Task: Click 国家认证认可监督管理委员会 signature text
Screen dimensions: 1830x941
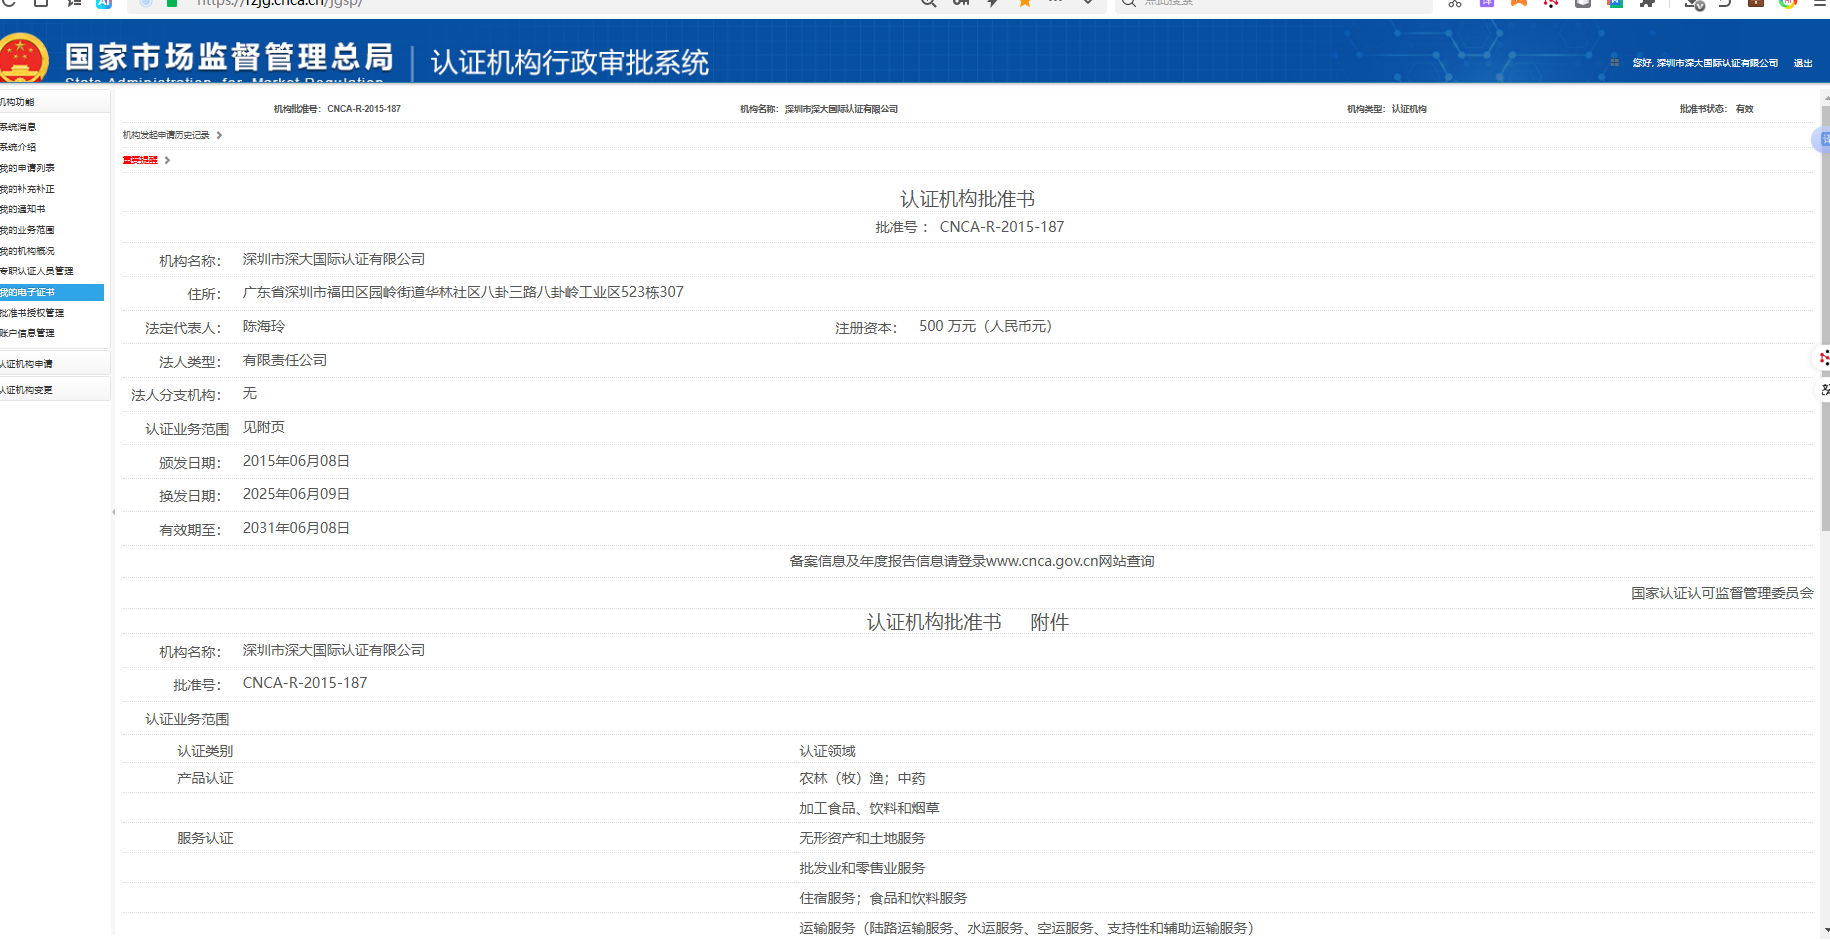Action: pos(1722,593)
